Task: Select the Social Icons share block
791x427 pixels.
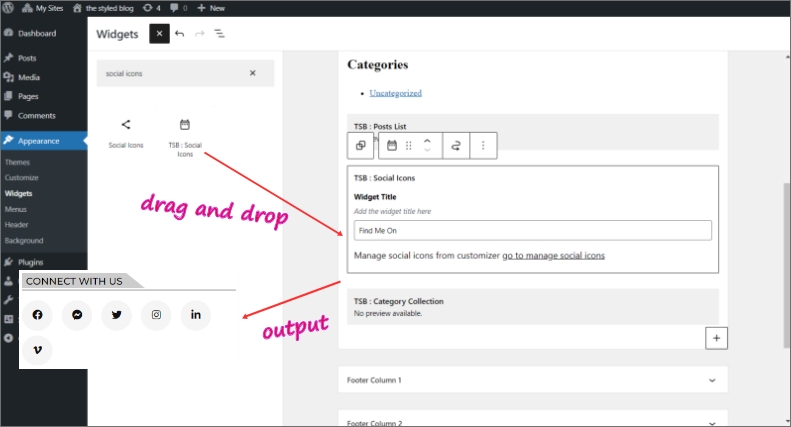Action: 126,132
